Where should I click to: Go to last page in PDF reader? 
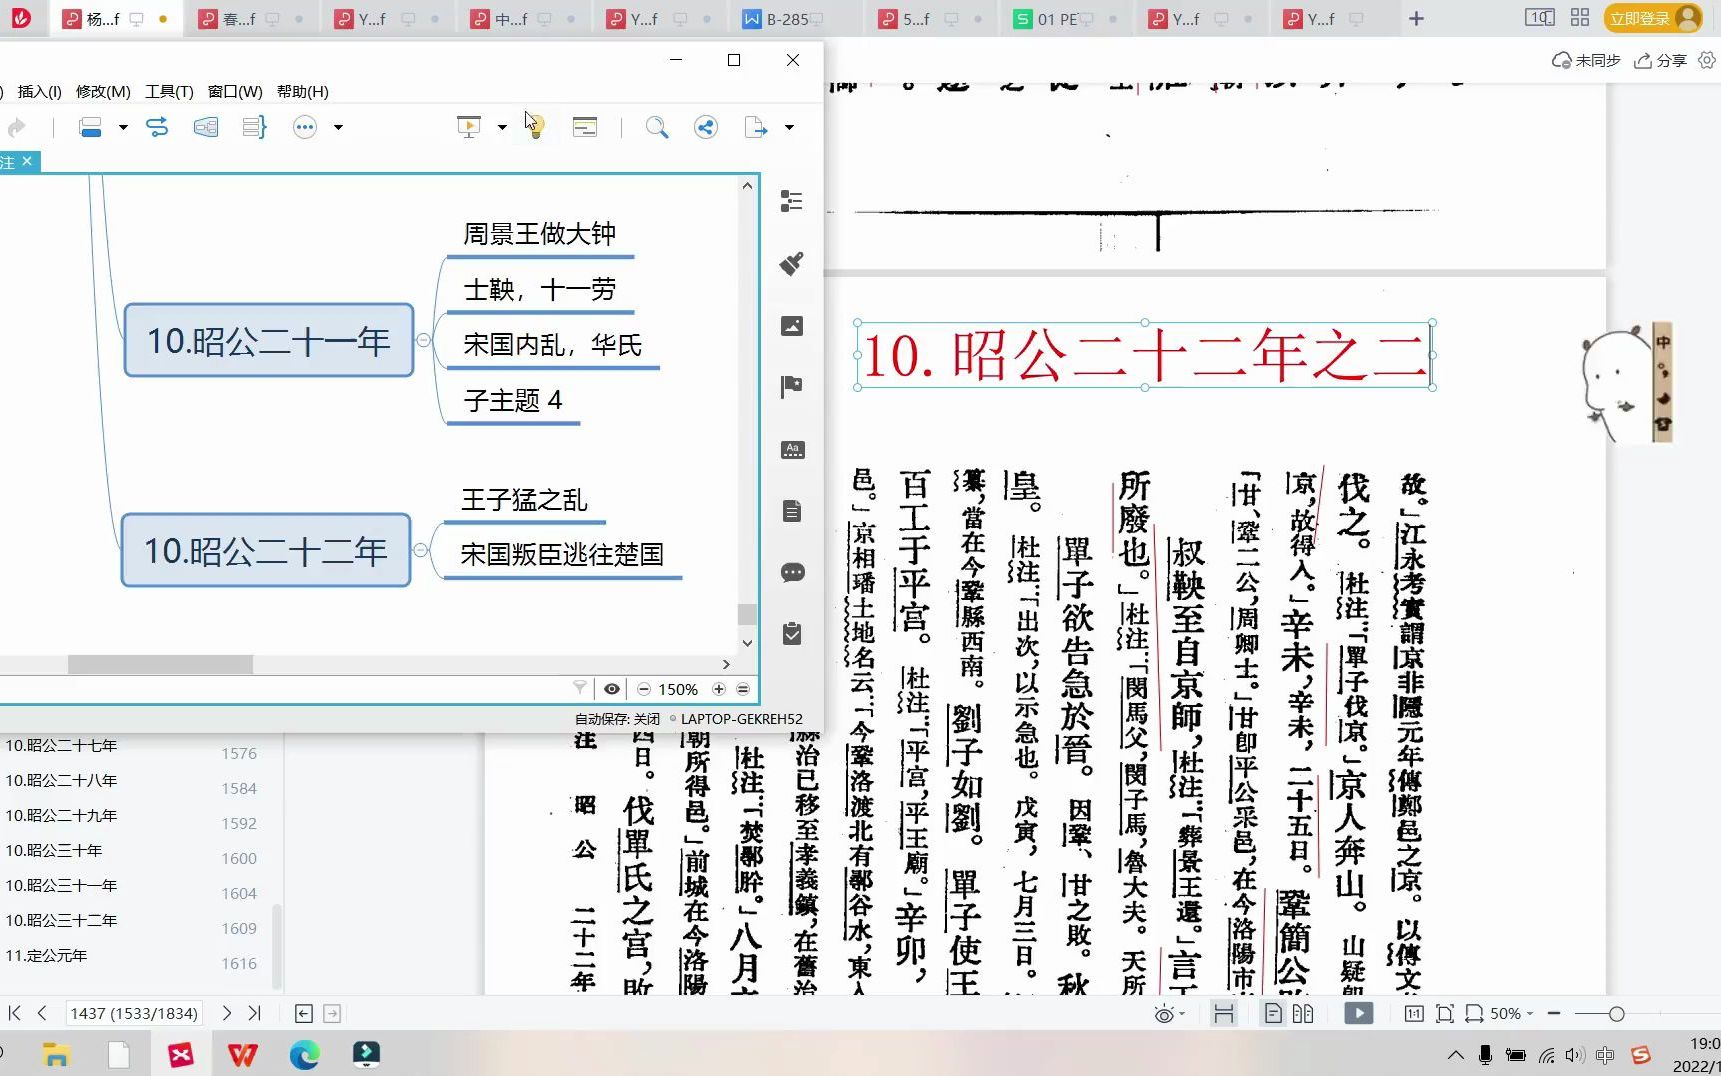255,1013
